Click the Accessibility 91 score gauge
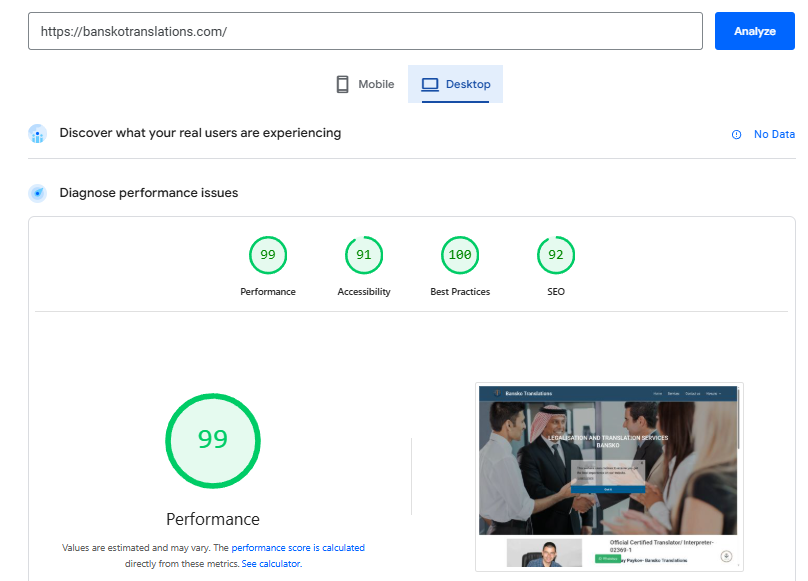This screenshot has height=581, width=808. (x=364, y=255)
